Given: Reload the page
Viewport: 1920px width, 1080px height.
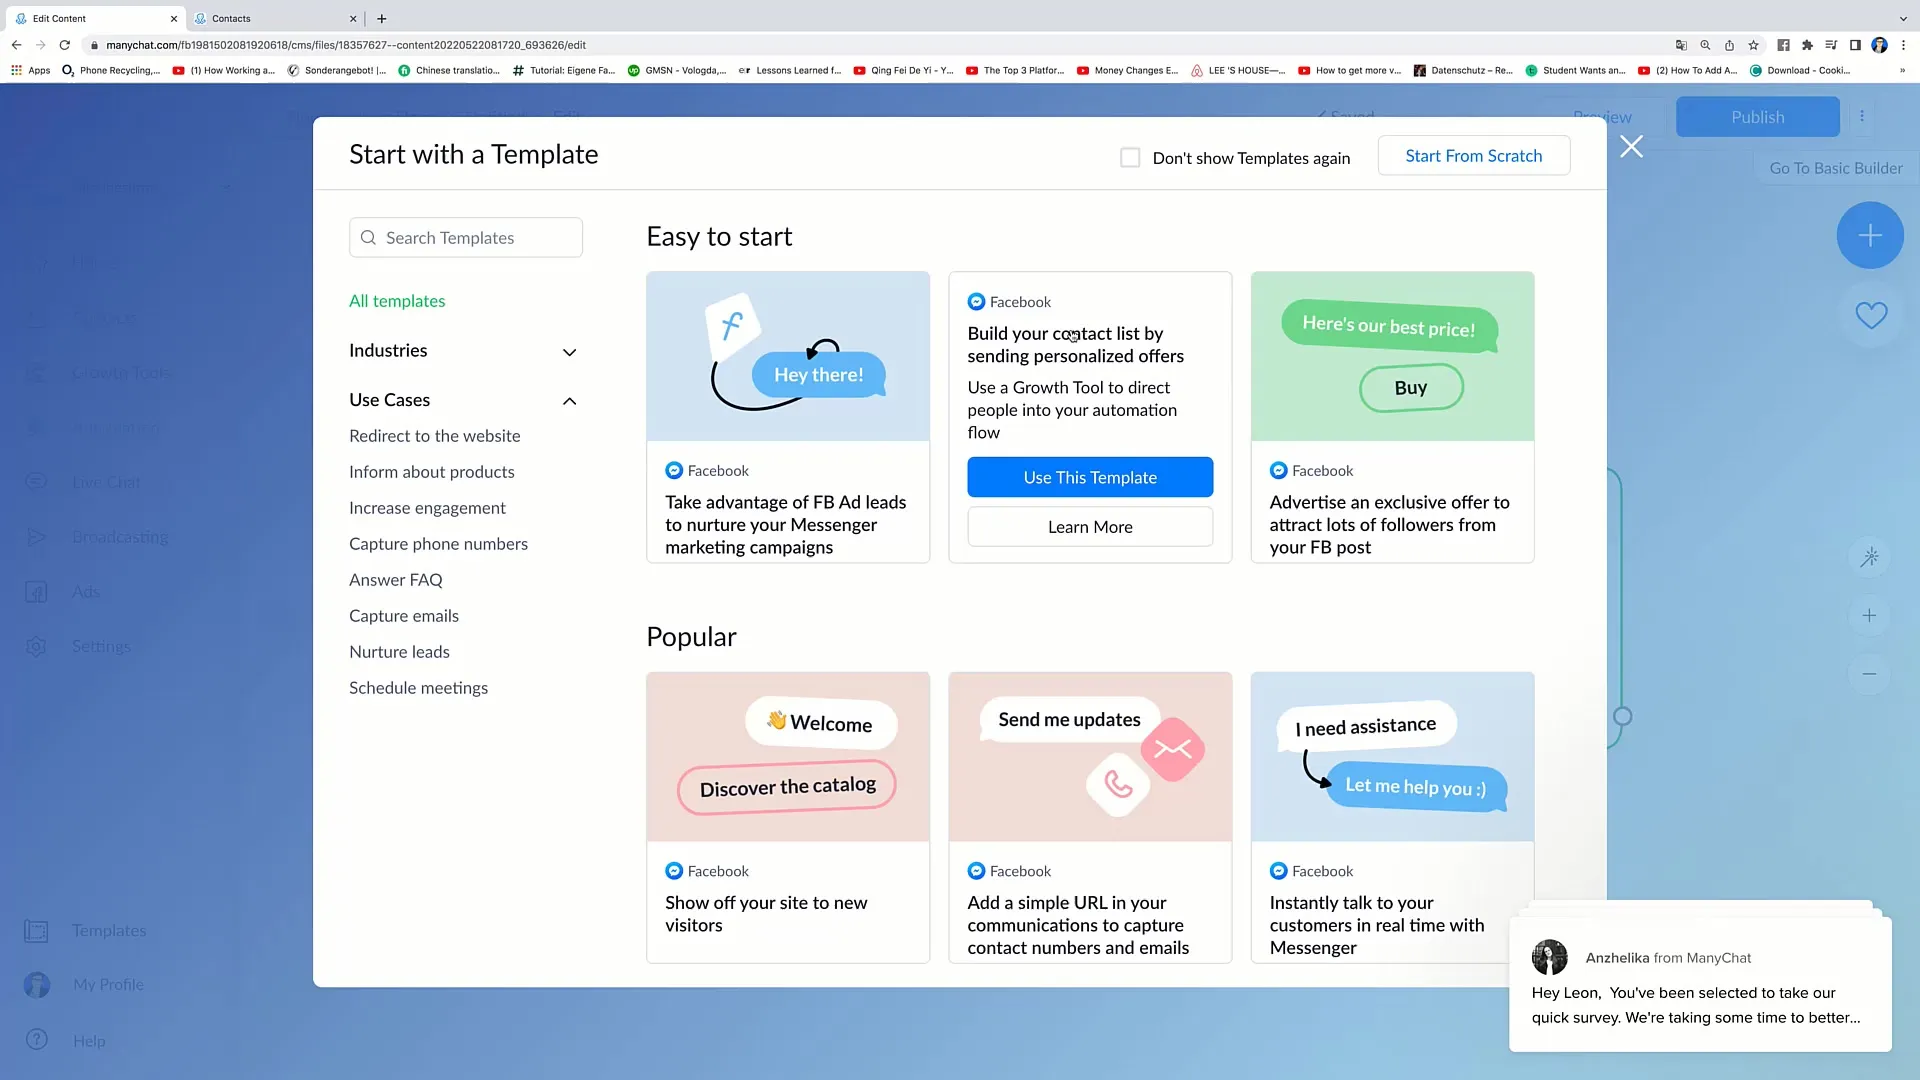Looking at the screenshot, I should (65, 45).
